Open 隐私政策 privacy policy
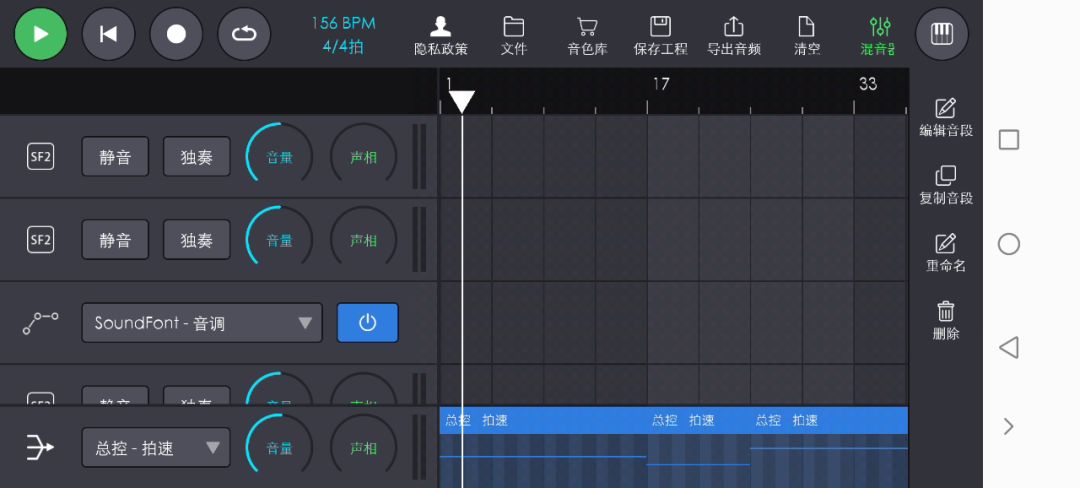The height and width of the screenshot is (488, 1080). (441, 35)
